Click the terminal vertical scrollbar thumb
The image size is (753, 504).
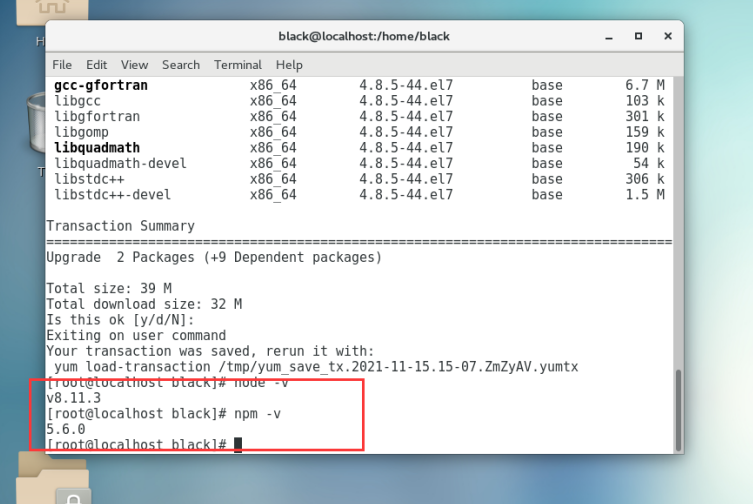(679, 410)
